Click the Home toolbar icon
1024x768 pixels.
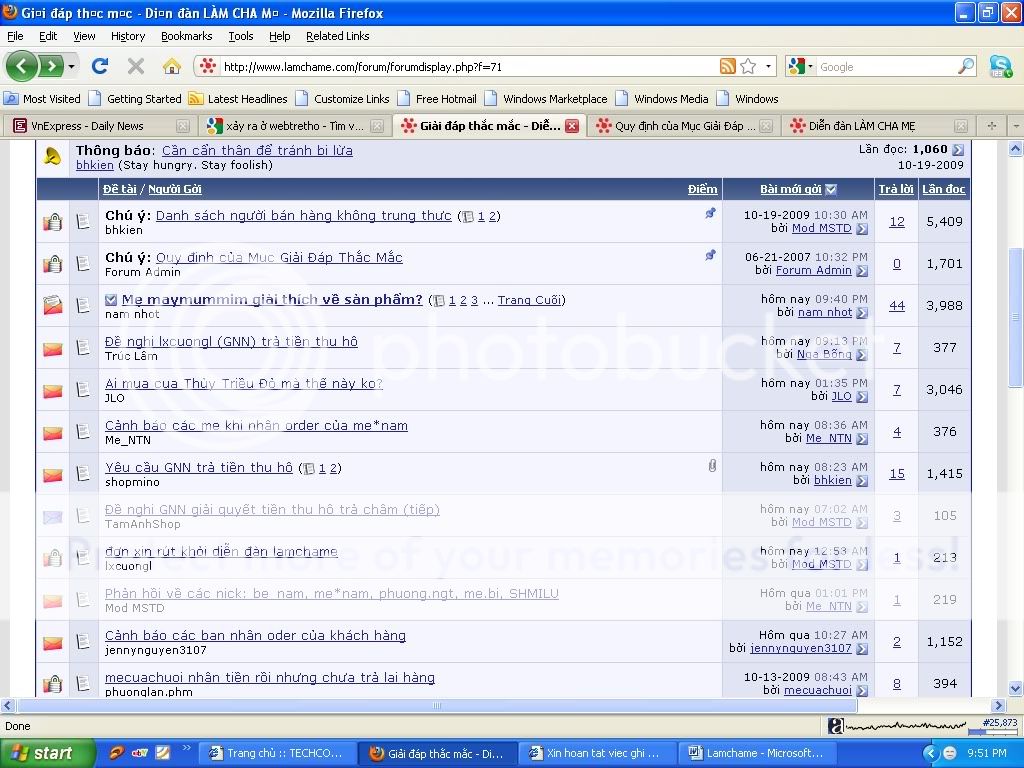[172, 67]
